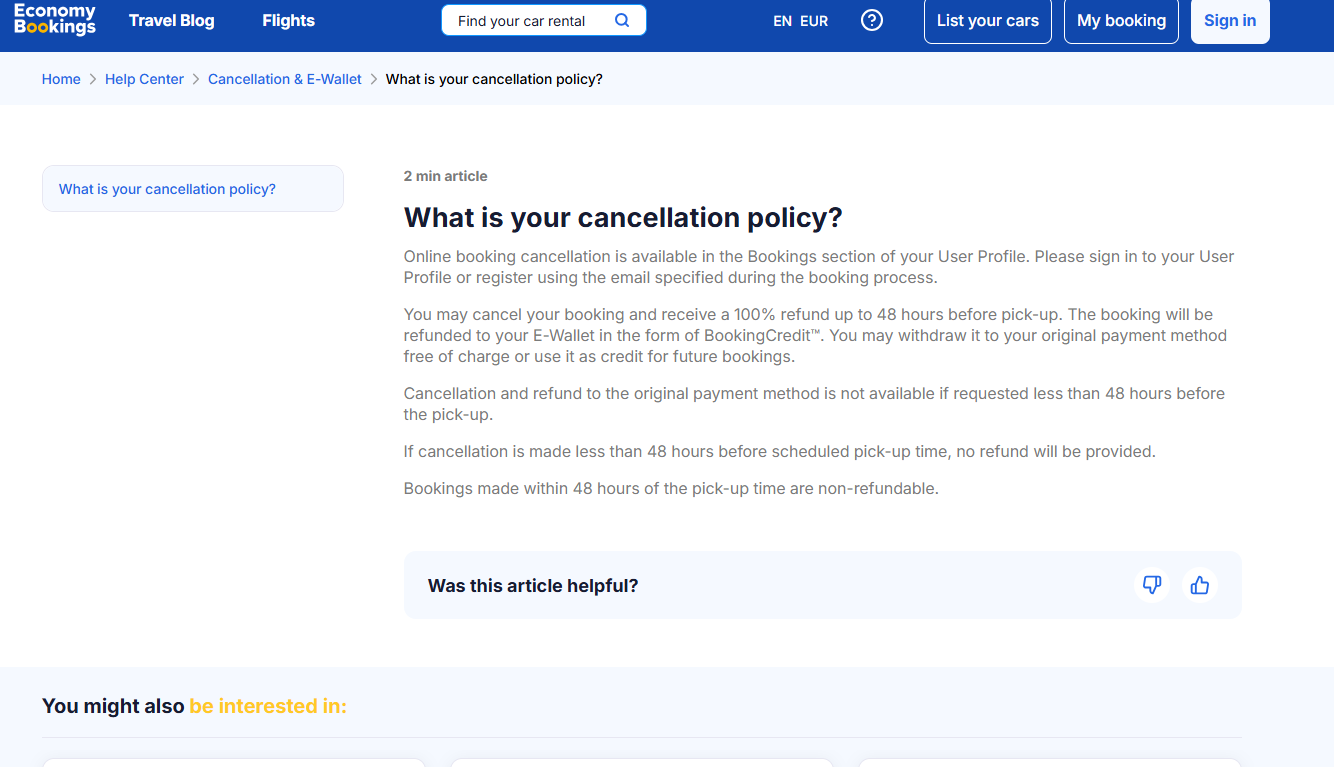Go to Home in the breadcrumb
Screen dimensions: 1334x767
click(61, 79)
